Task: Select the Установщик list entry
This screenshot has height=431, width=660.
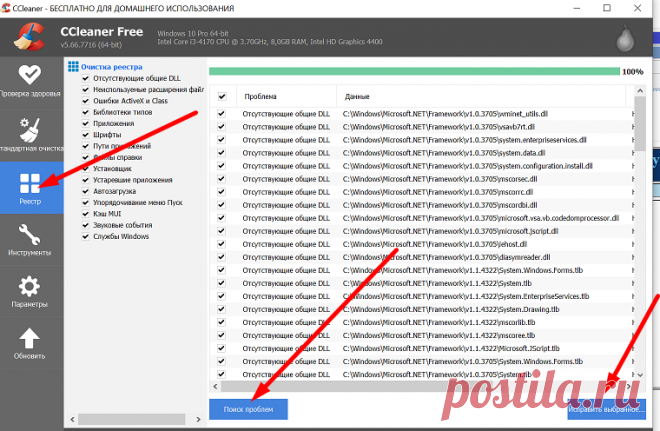Action: click(x=113, y=169)
